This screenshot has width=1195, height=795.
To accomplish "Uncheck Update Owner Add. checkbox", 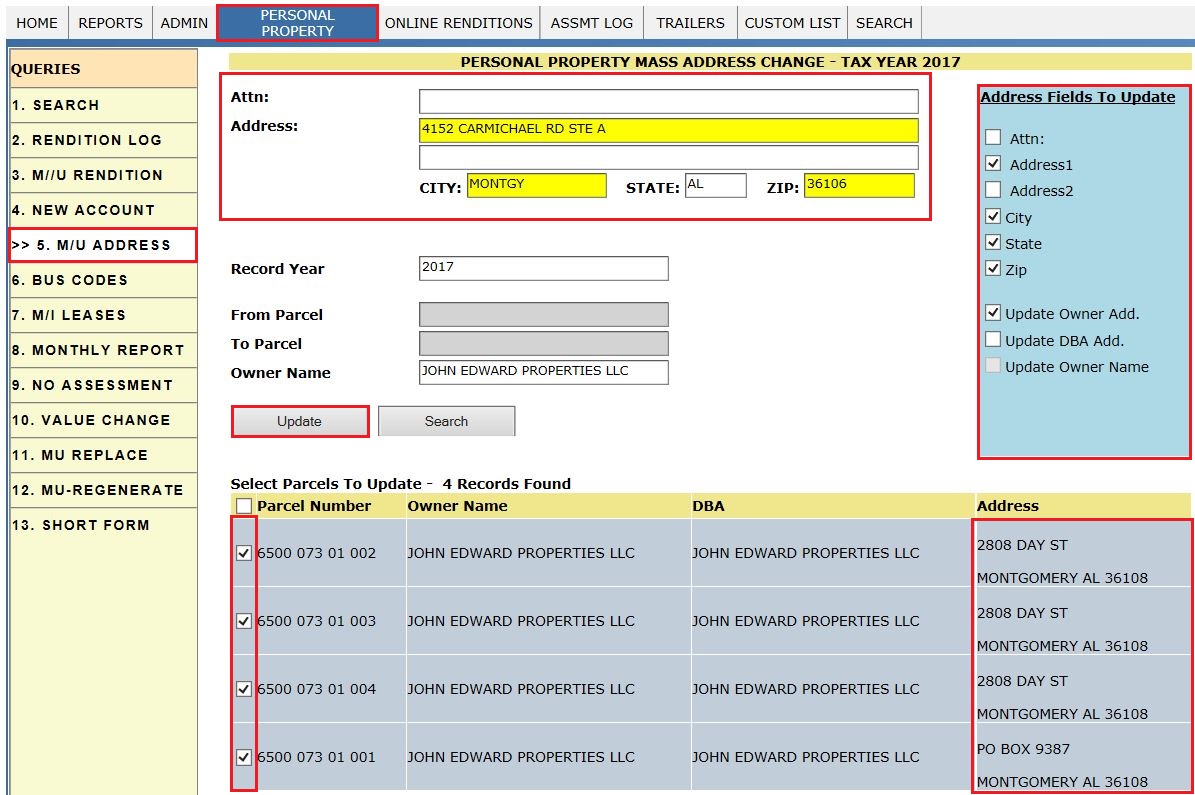I will (993, 313).
